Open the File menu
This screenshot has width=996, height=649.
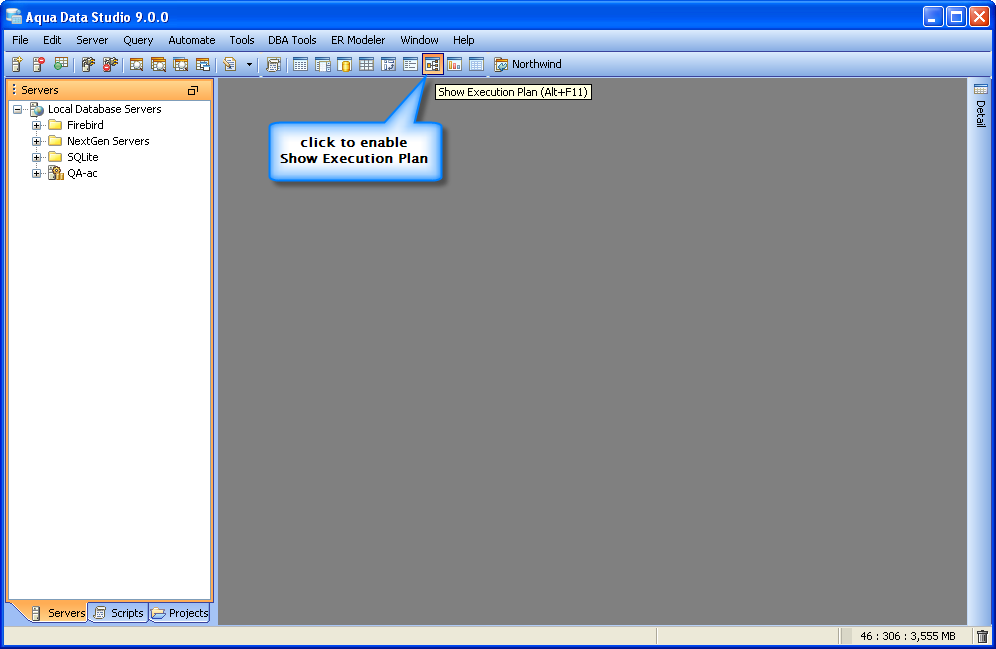coord(20,40)
